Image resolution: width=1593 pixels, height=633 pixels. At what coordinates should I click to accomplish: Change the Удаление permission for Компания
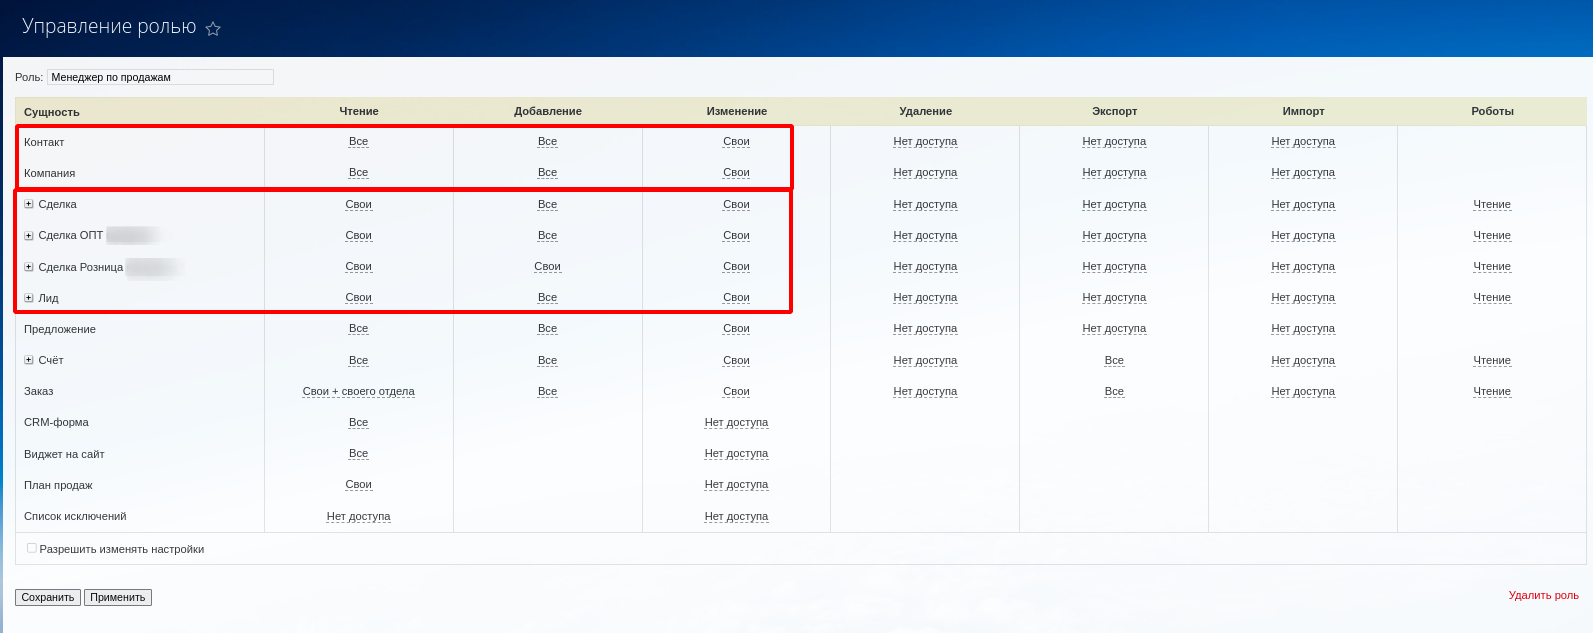925,173
